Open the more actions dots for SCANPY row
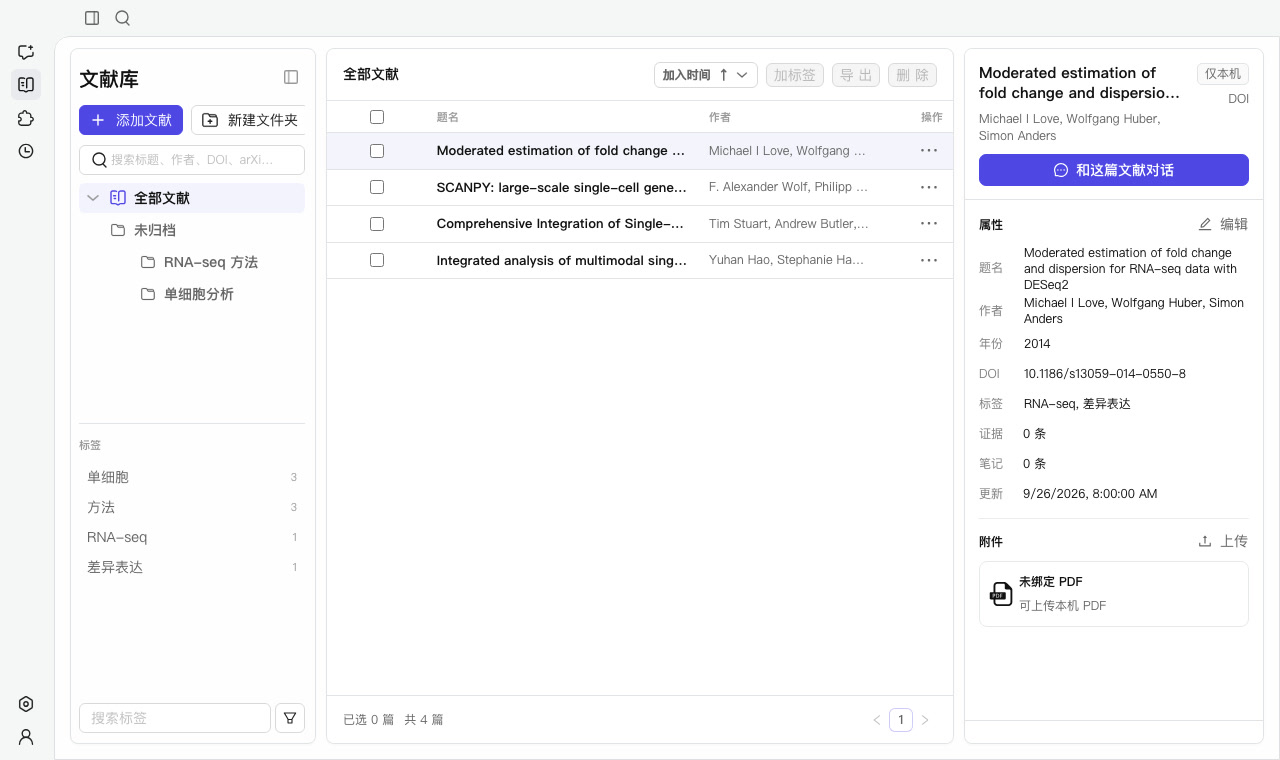Screen dimensions: 1280x760 tap(929, 187)
